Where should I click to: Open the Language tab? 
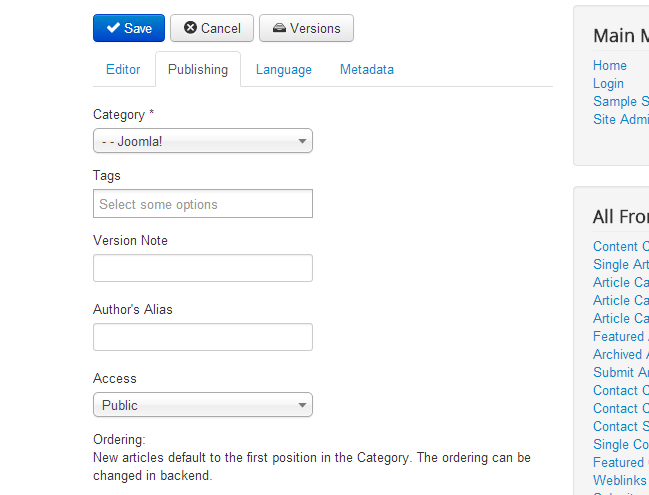(283, 70)
